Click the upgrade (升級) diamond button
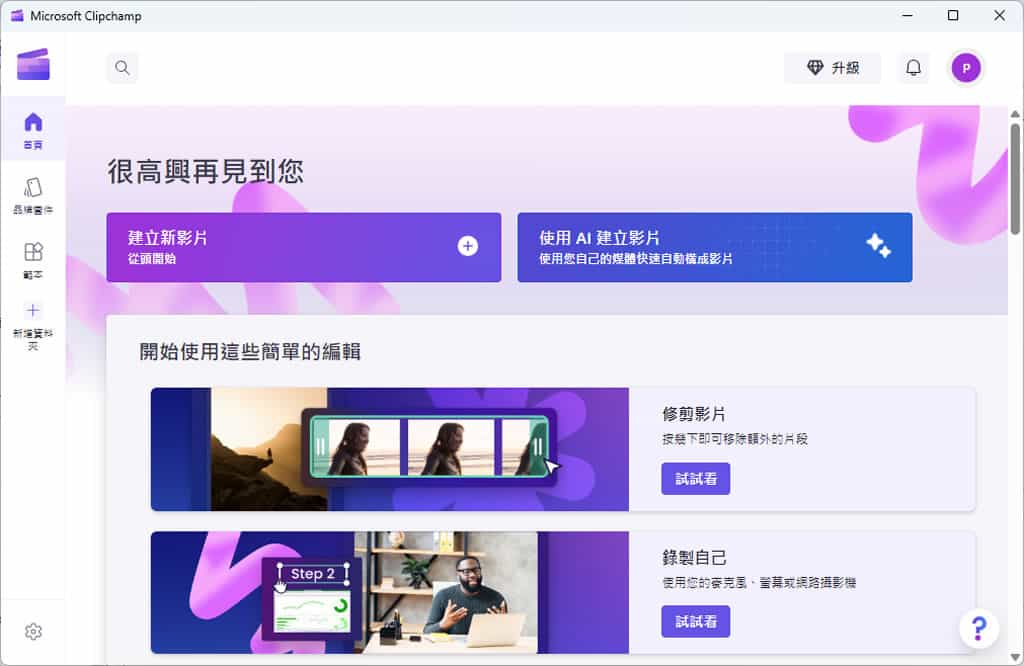The width and height of the screenshot is (1024, 666). point(833,67)
